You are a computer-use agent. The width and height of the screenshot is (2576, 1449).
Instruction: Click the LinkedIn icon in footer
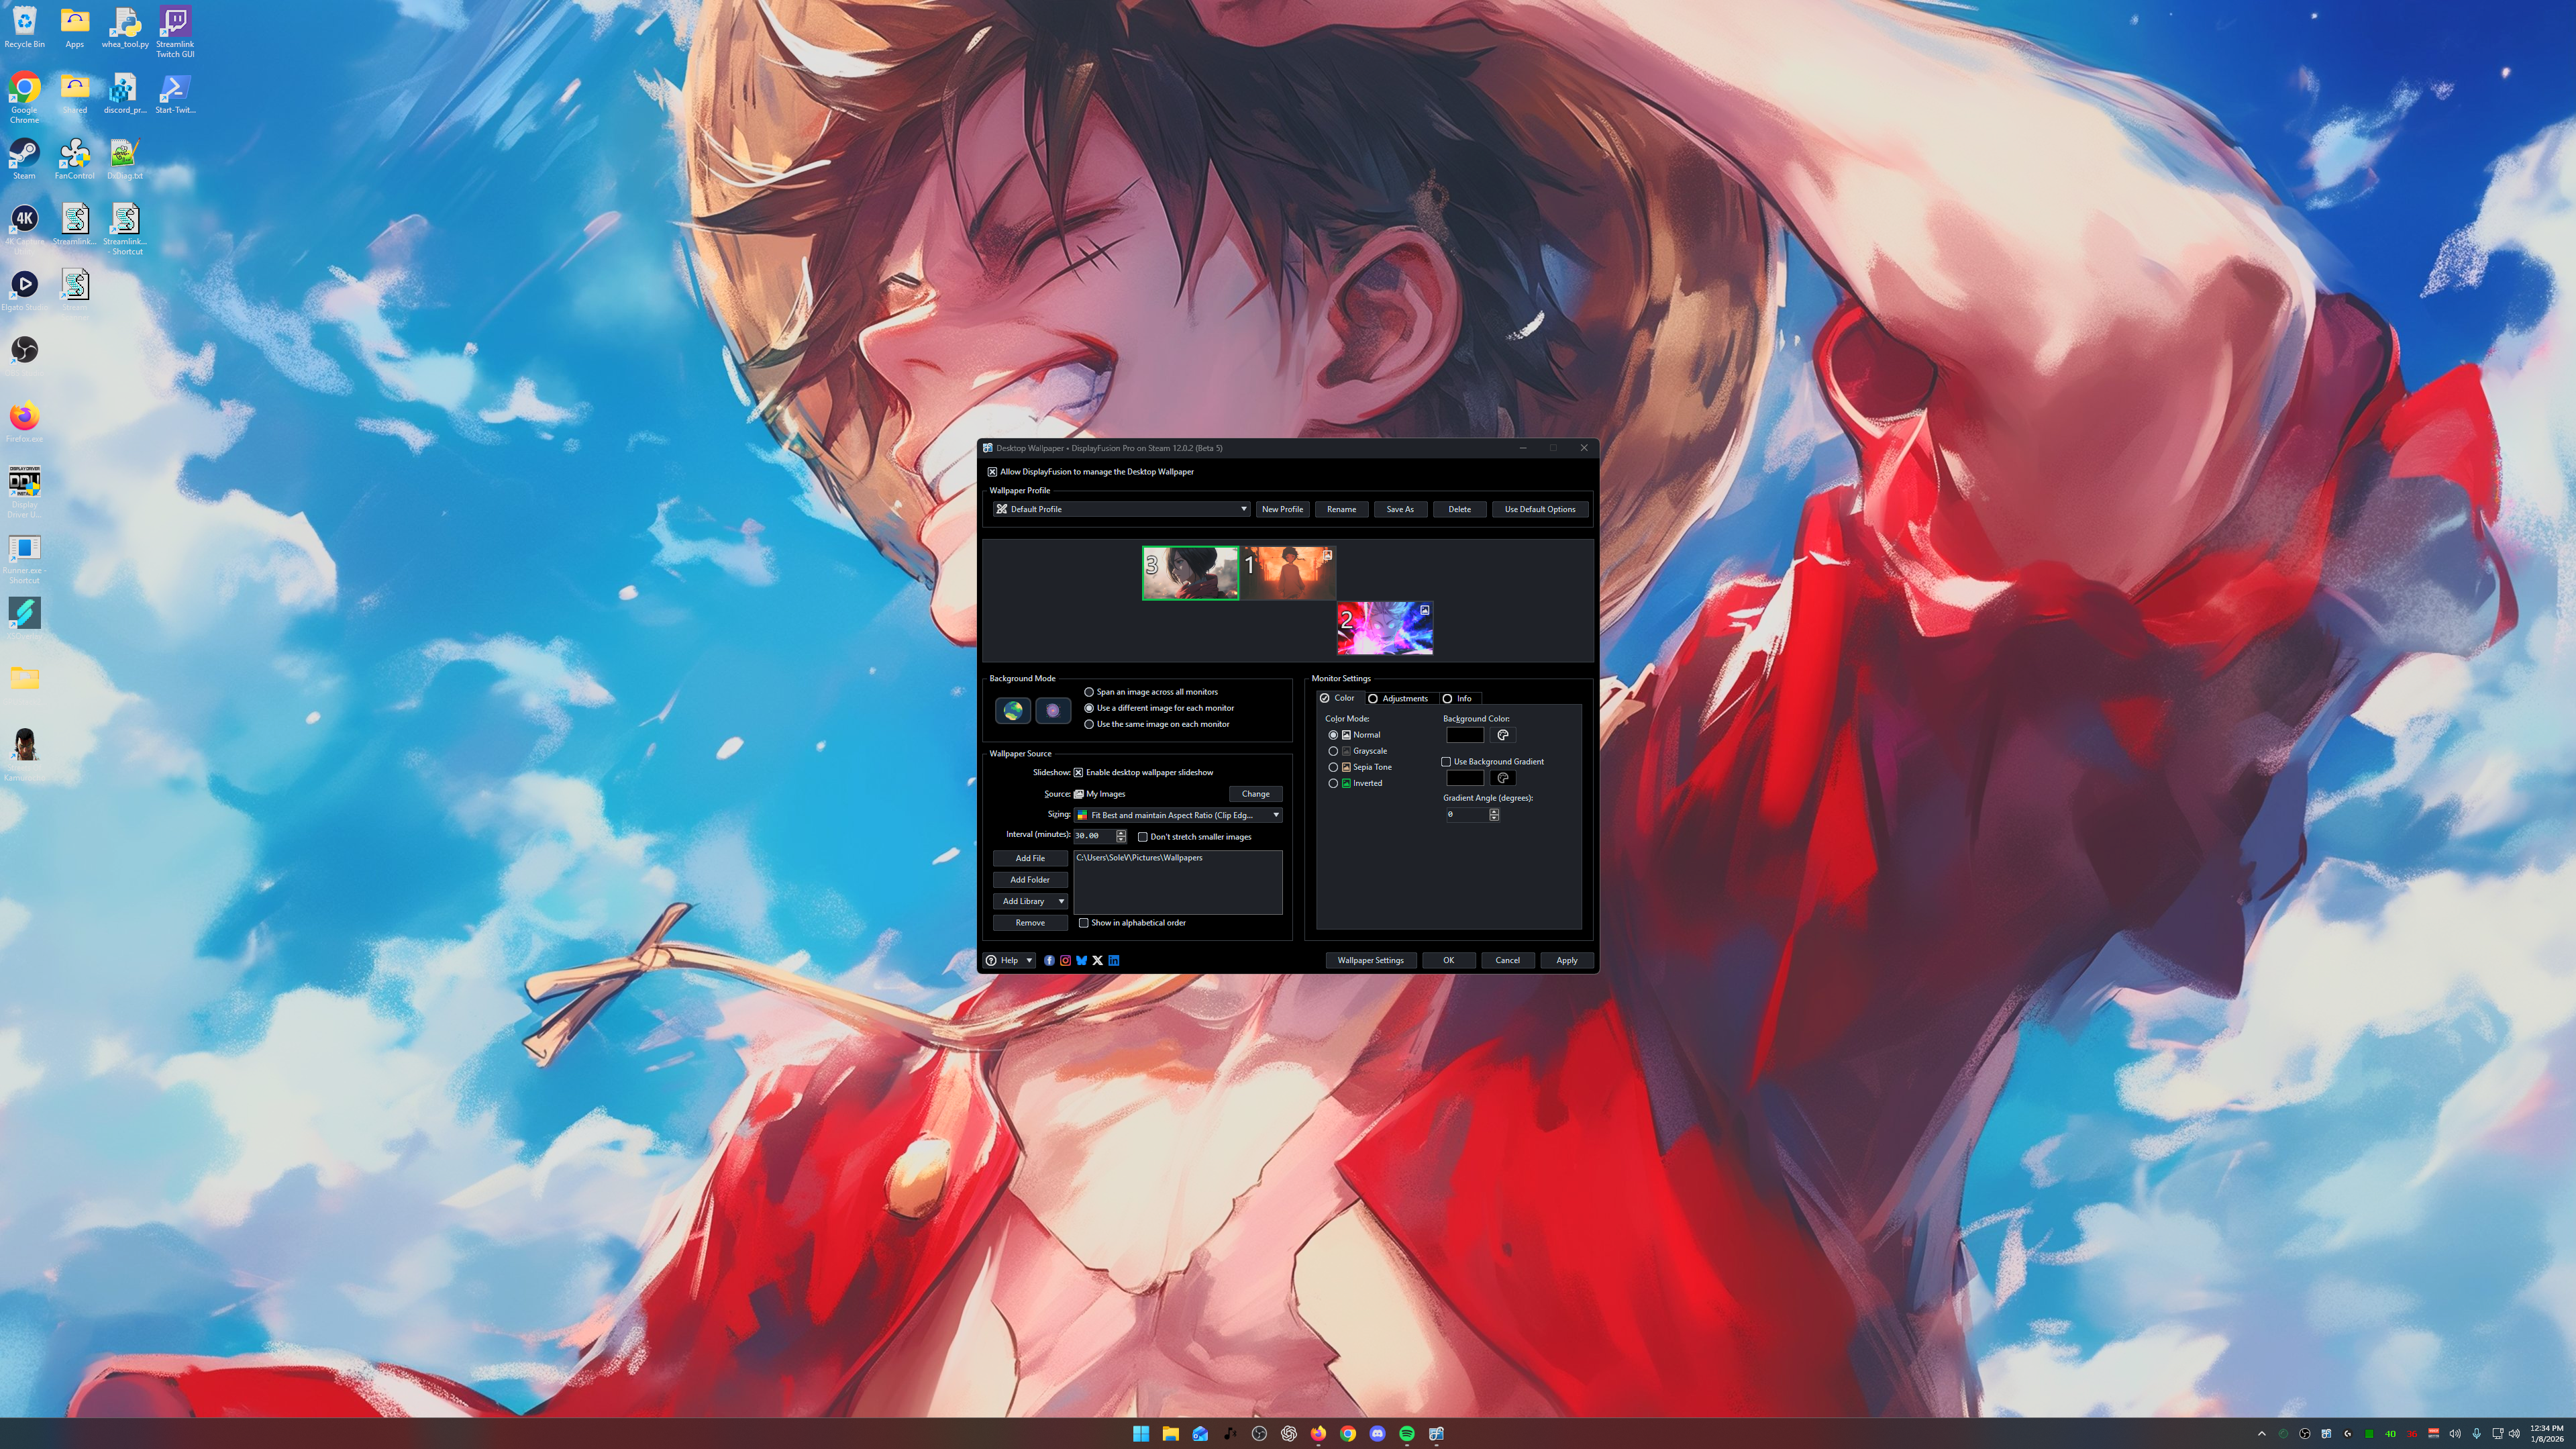pos(1114,960)
